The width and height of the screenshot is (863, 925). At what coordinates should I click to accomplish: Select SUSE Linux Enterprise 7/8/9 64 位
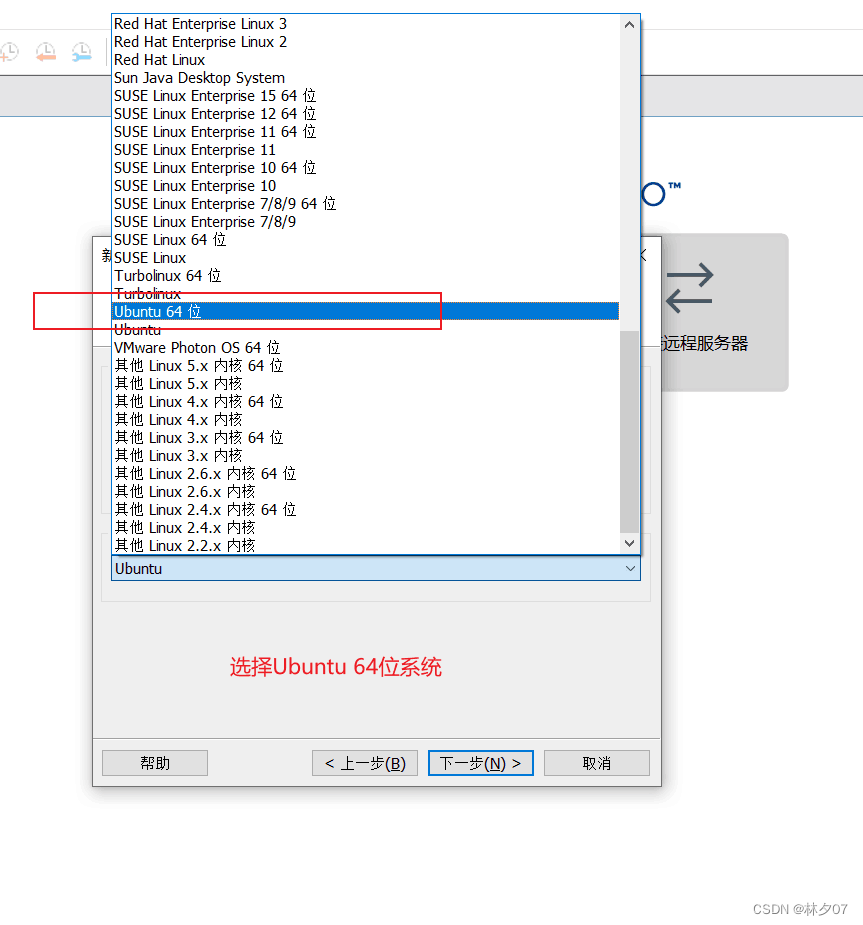[x=365, y=204]
